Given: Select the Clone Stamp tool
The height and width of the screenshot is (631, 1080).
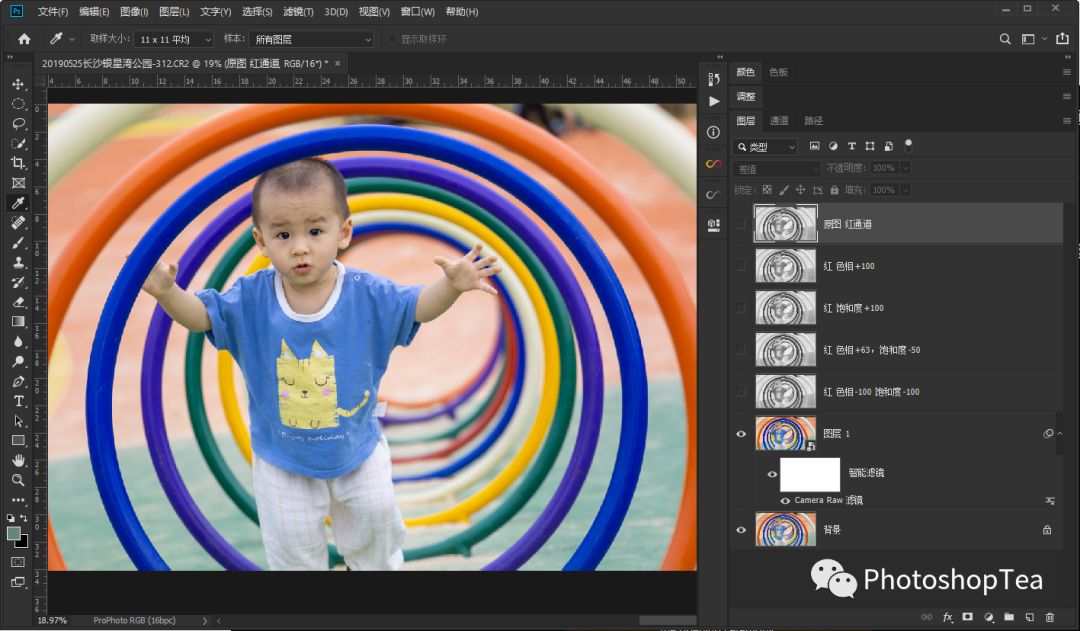Looking at the screenshot, I should tap(18, 262).
